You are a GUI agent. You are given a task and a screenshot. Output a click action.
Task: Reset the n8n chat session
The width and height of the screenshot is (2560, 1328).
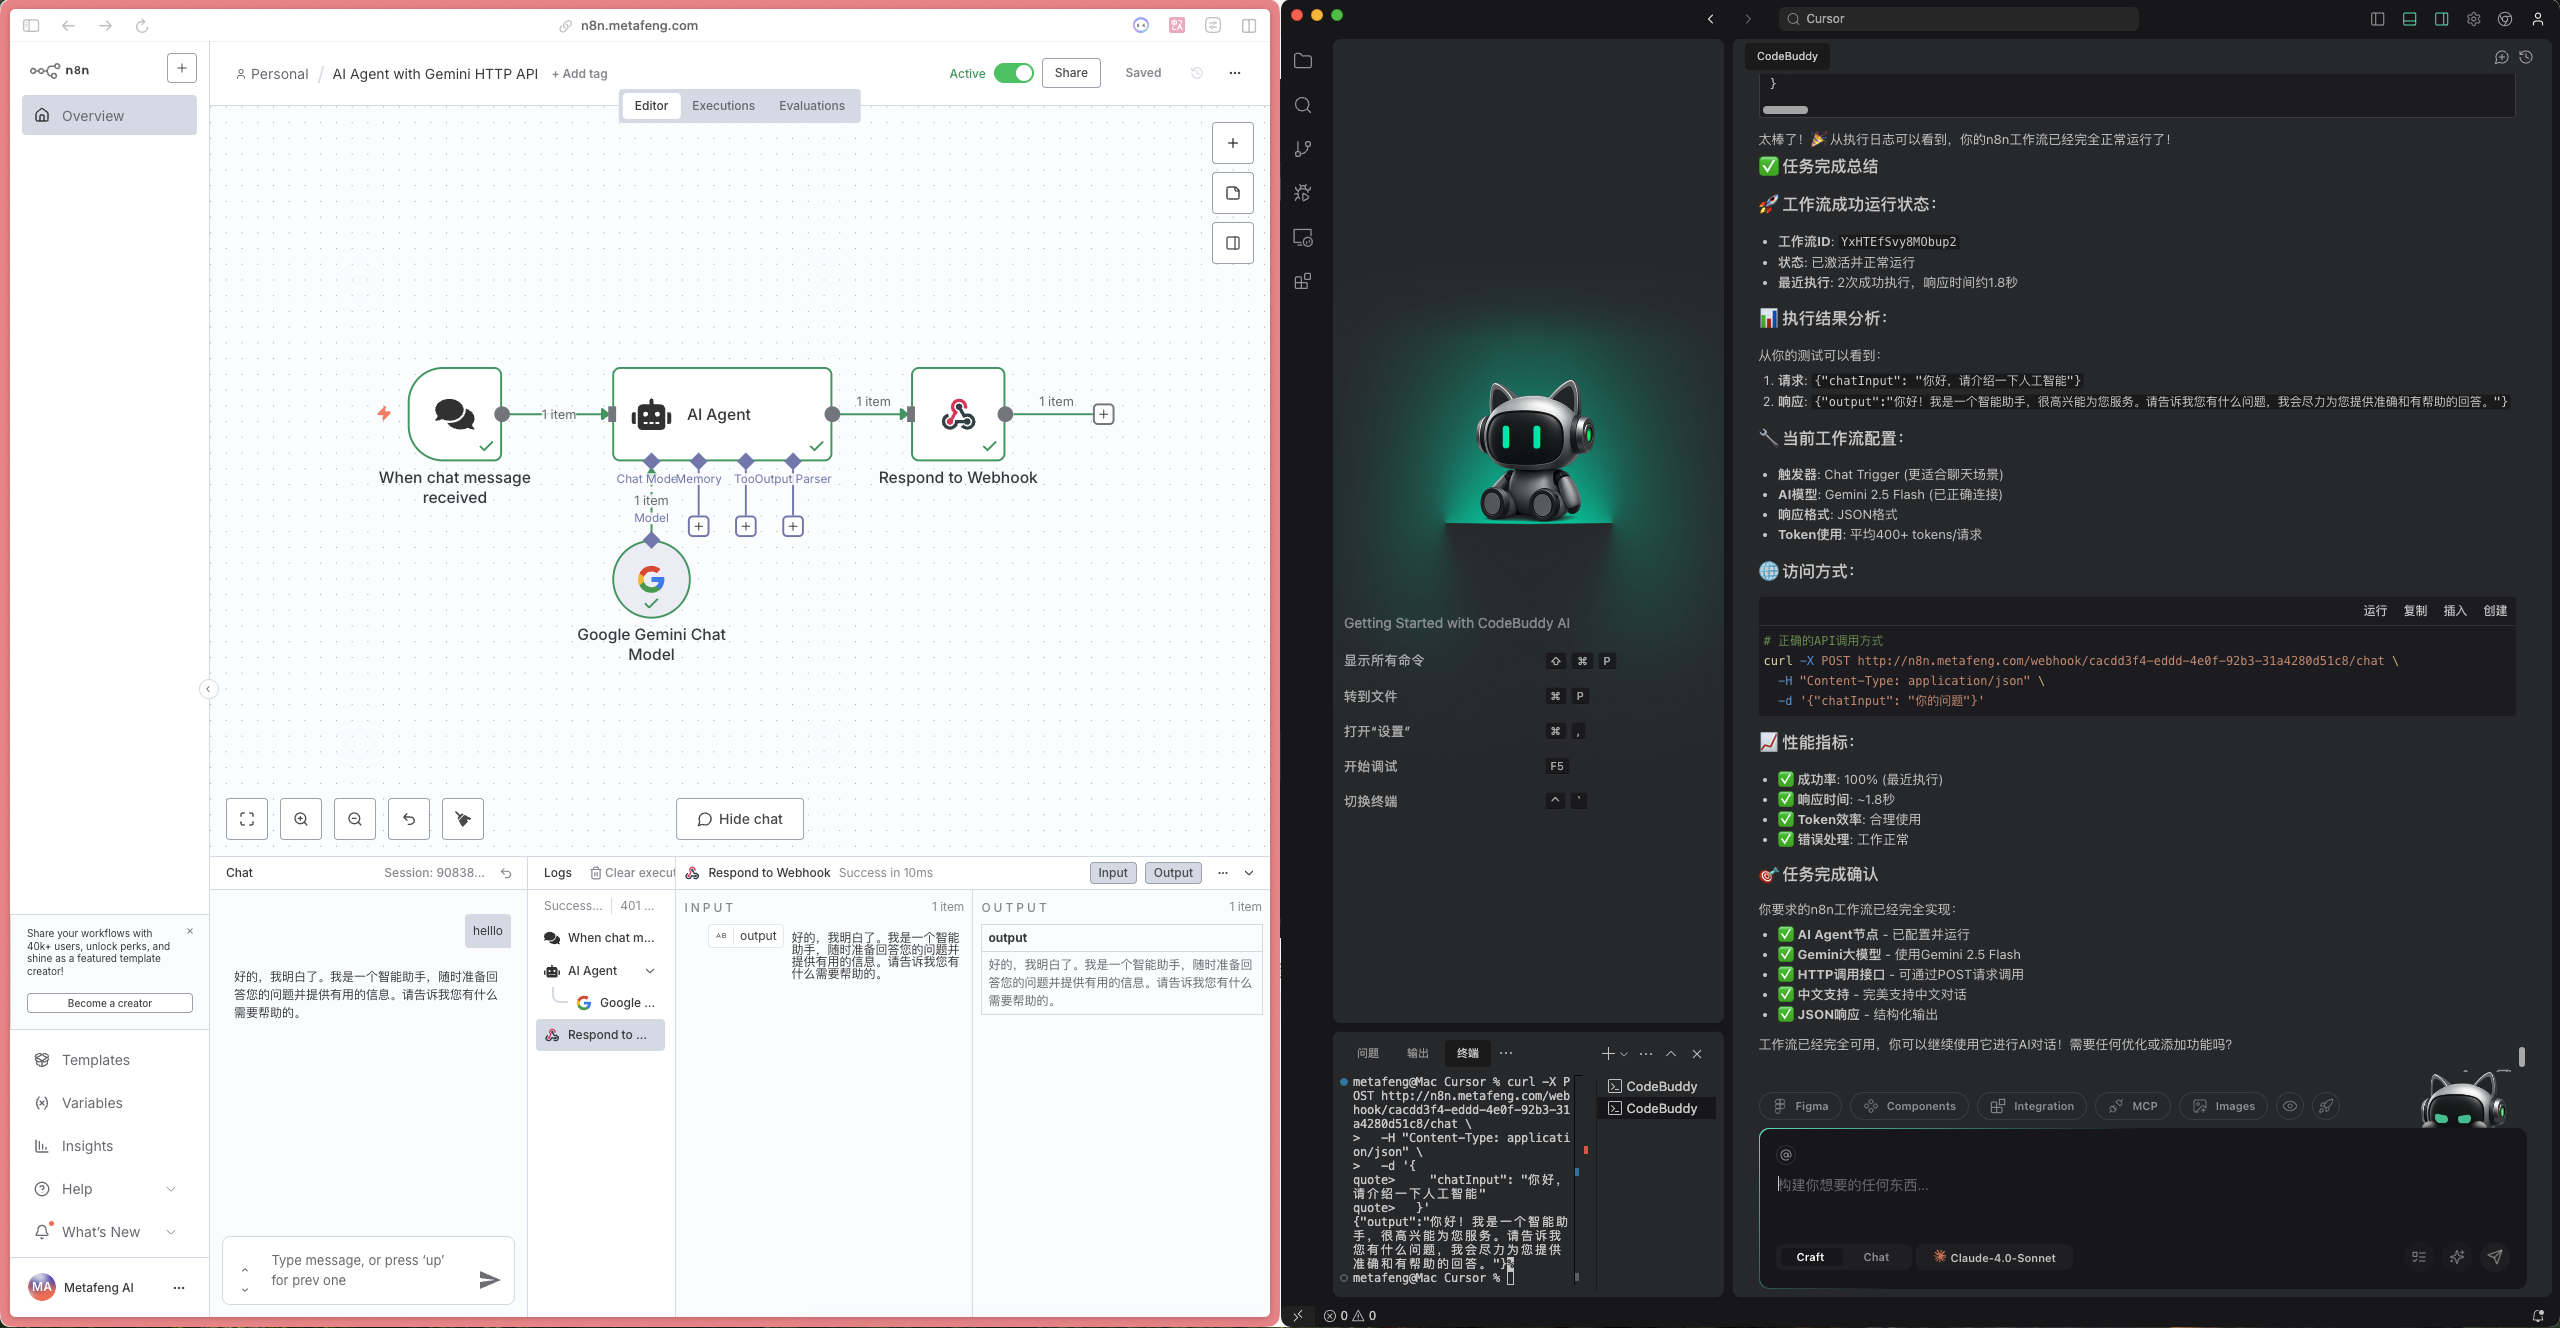[x=506, y=873]
